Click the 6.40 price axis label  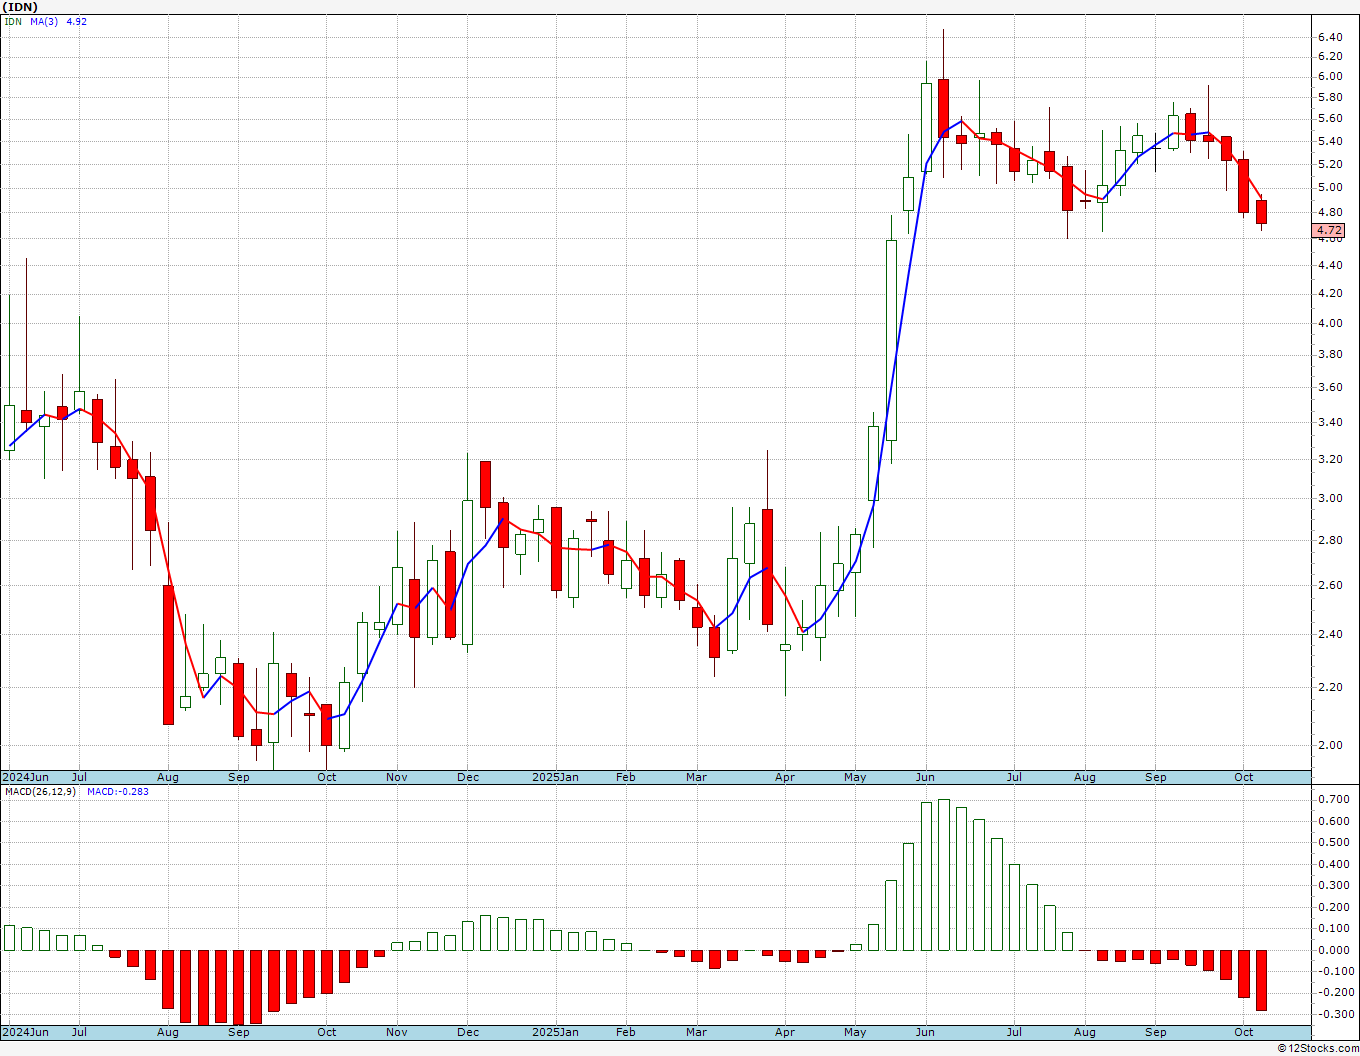click(x=1330, y=37)
